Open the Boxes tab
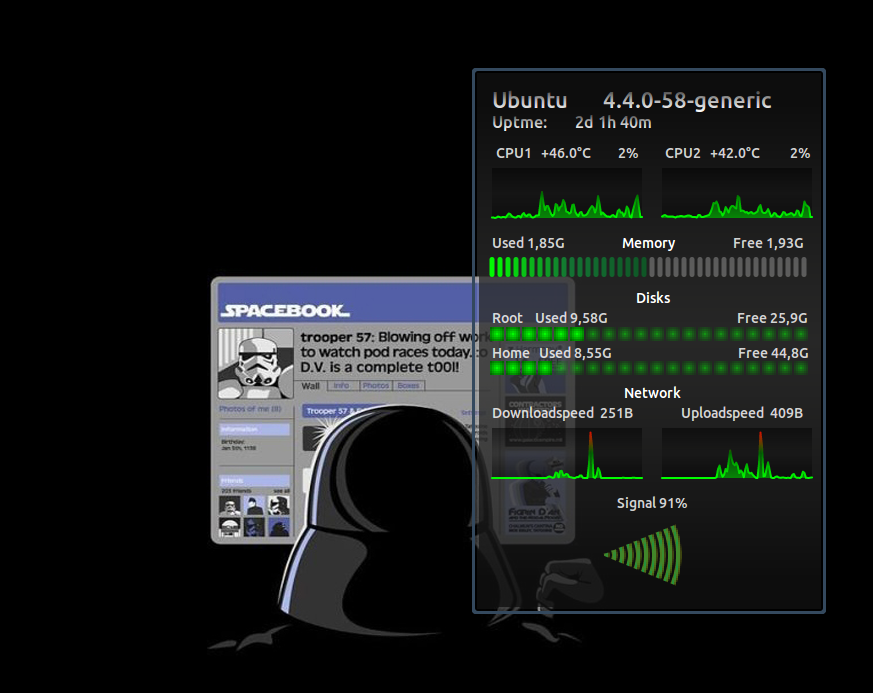Screen dimensions: 873x693 406,384
